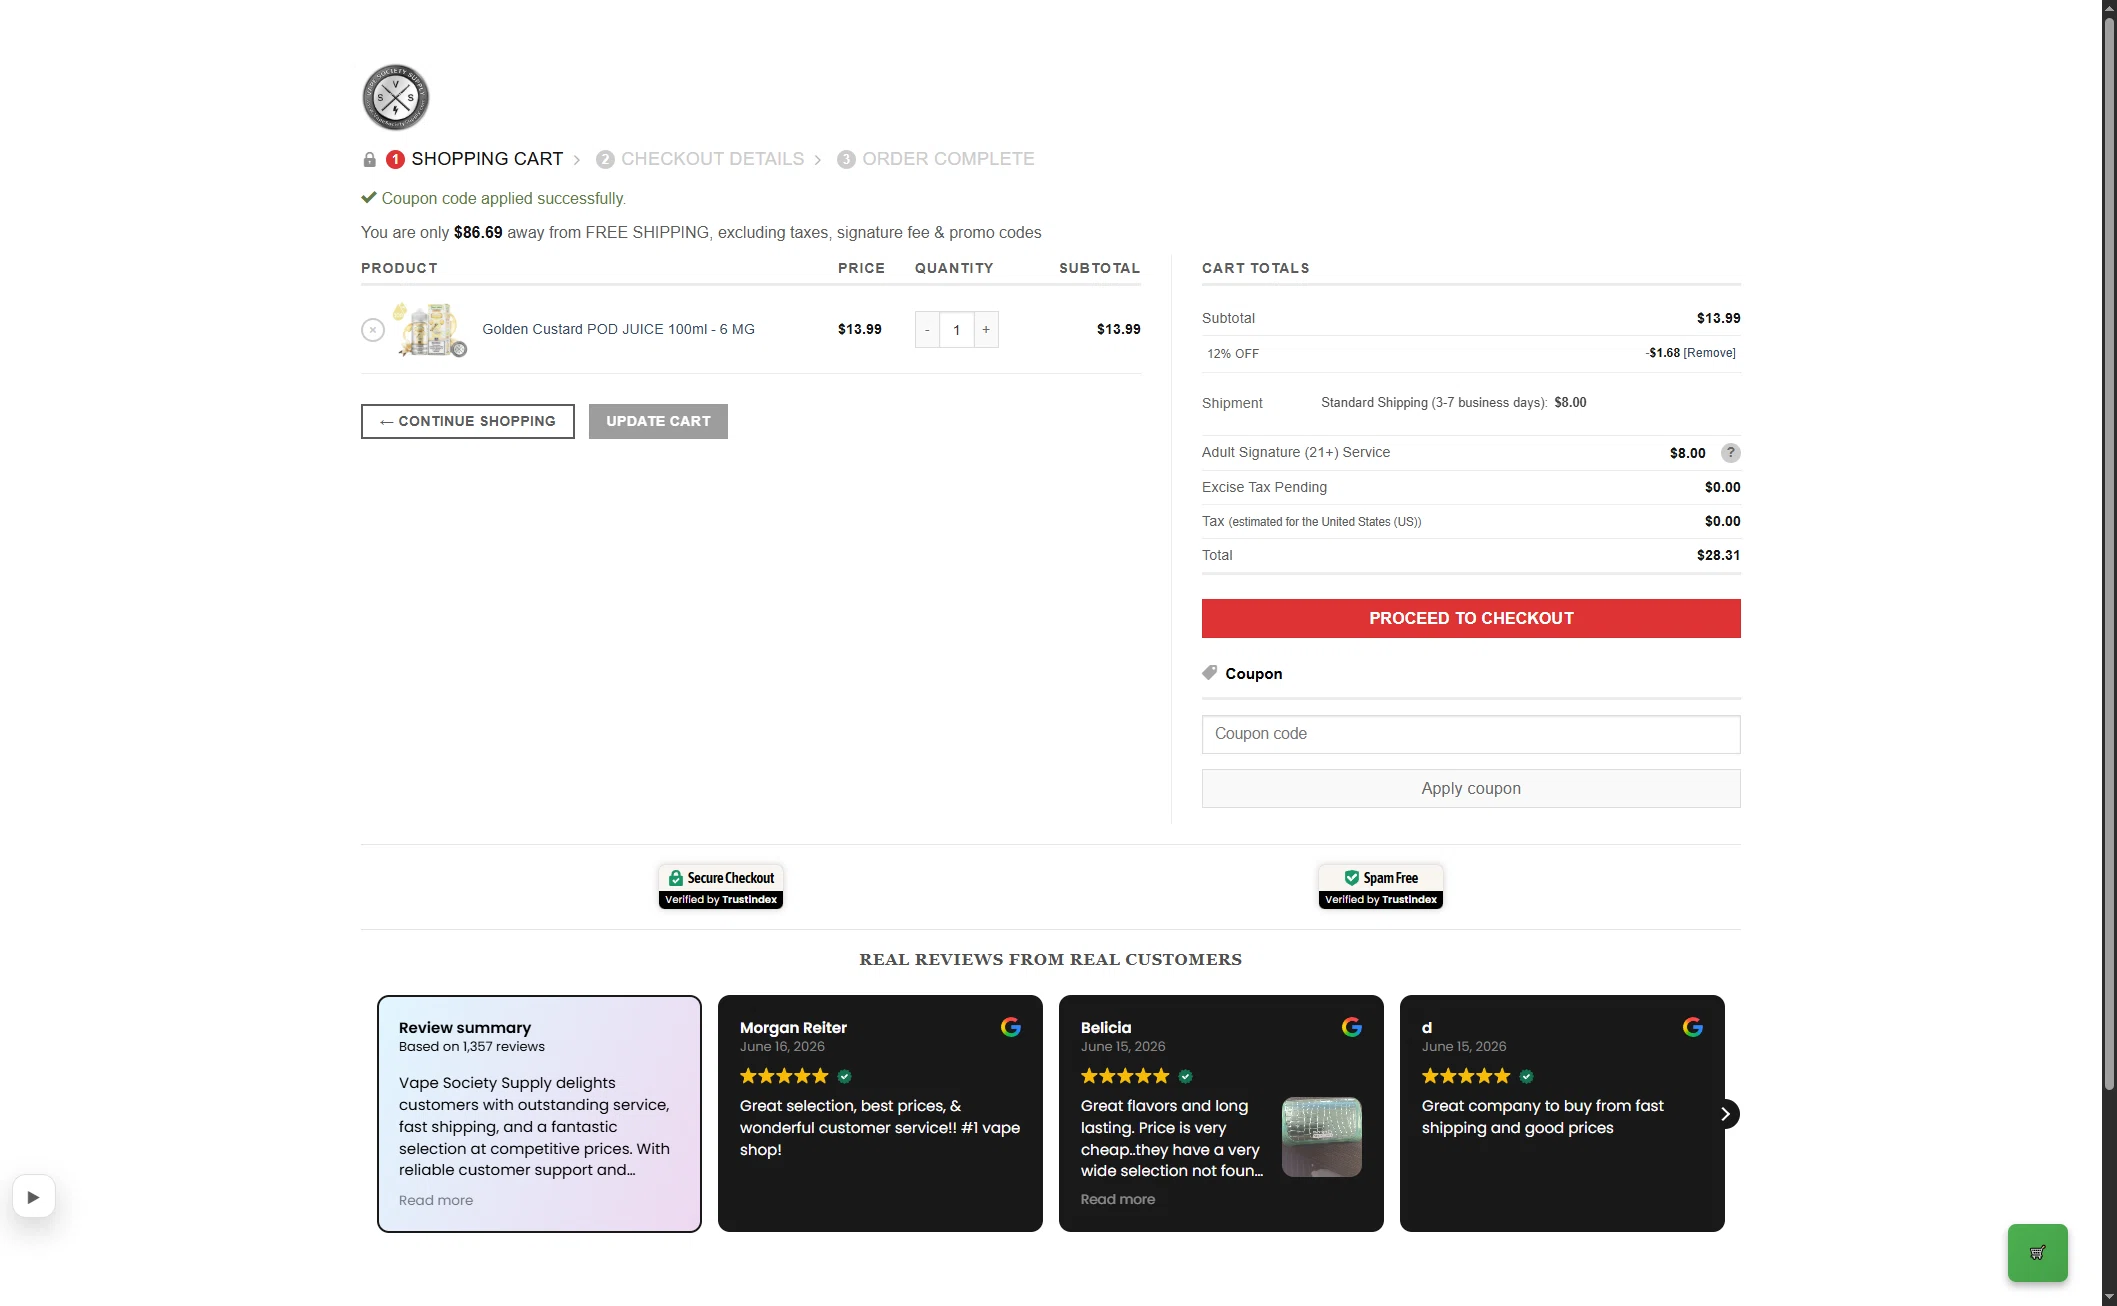Open photo in Belicia's review
This screenshot has width=2117, height=1306.
pyautogui.click(x=1322, y=1137)
